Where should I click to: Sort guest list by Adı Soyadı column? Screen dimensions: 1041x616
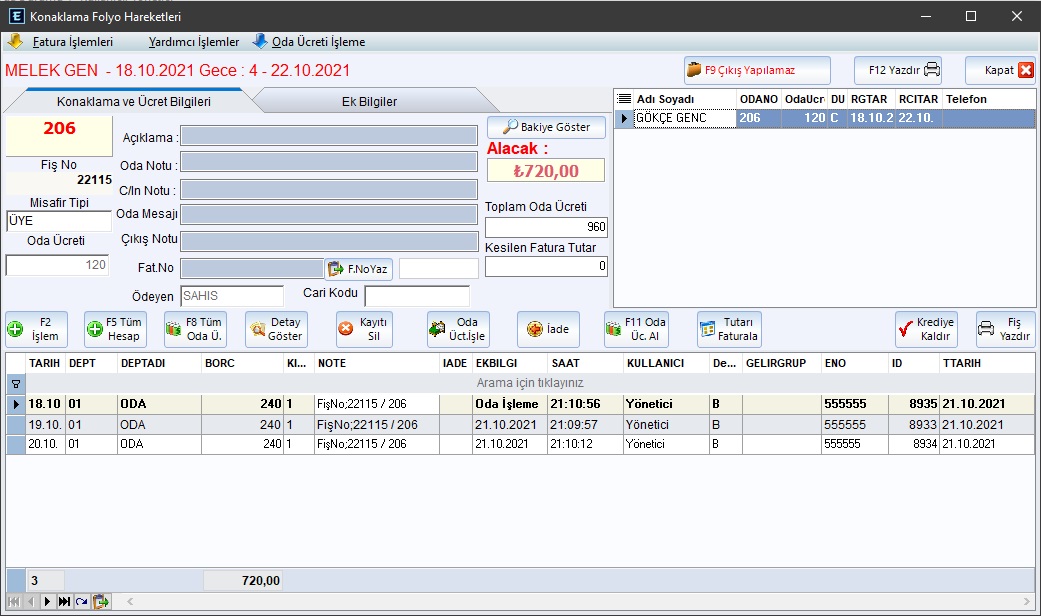(684, 99)
